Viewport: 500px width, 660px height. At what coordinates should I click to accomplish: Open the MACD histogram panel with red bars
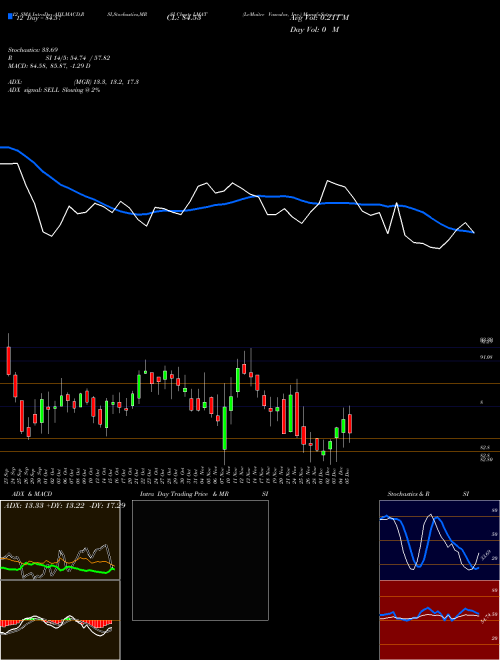(60, 620)
